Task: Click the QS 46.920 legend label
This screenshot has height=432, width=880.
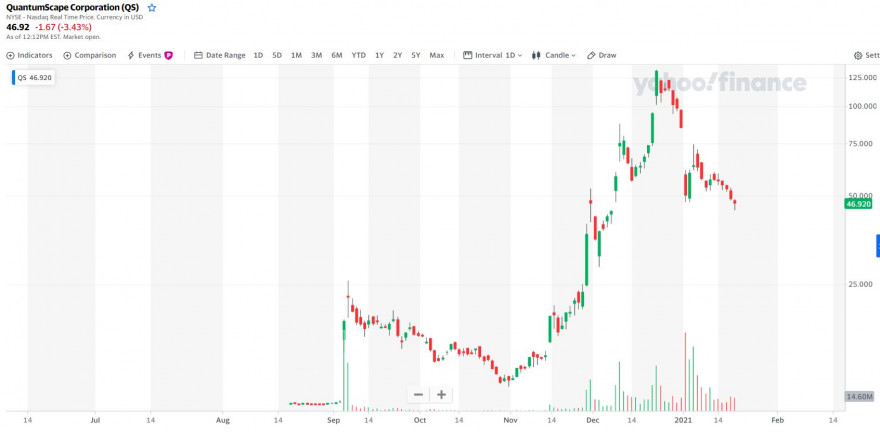Action: tap(34, 78)
